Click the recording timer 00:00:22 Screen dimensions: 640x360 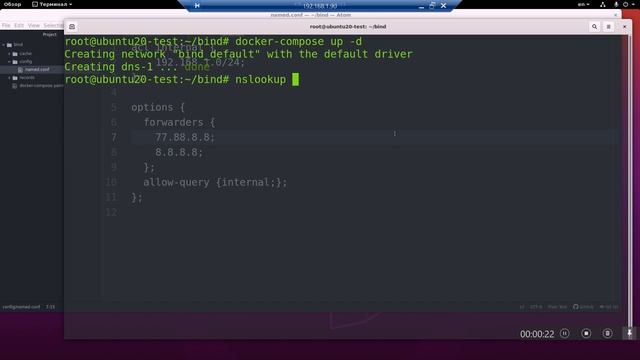537,334
